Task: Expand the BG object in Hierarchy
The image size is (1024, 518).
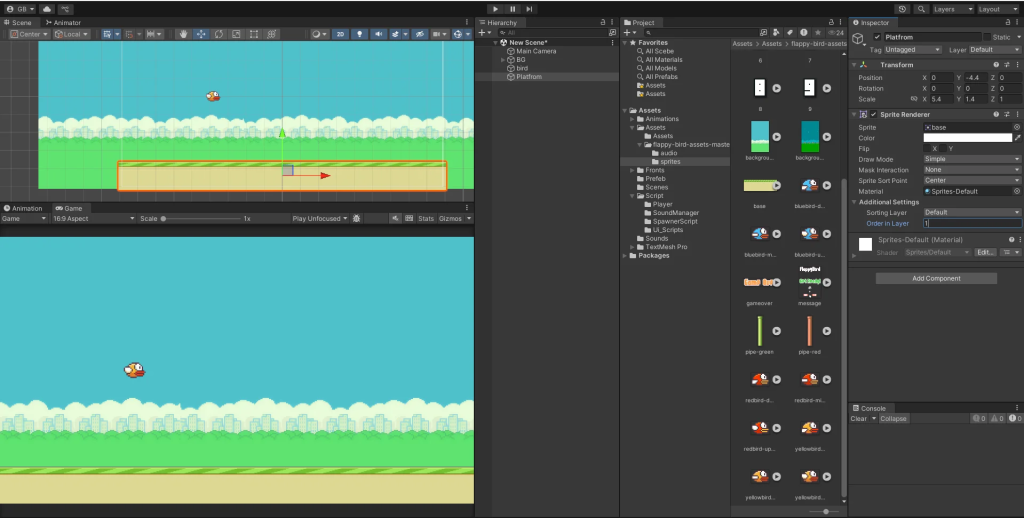Action: (503, 59)
